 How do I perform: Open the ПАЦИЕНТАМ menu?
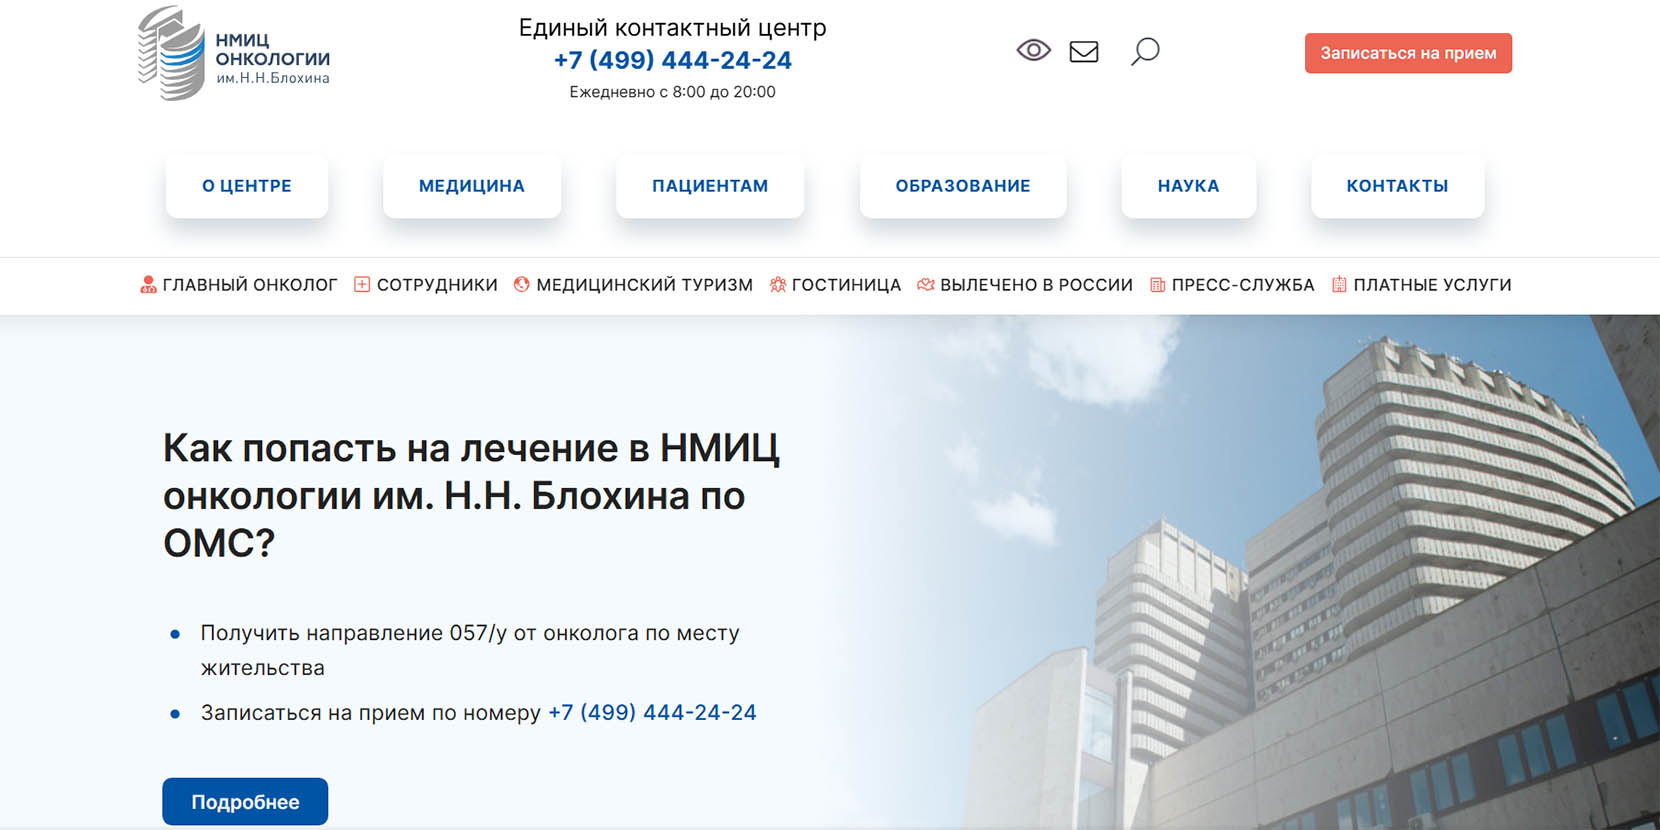click(x=710, y=186)
